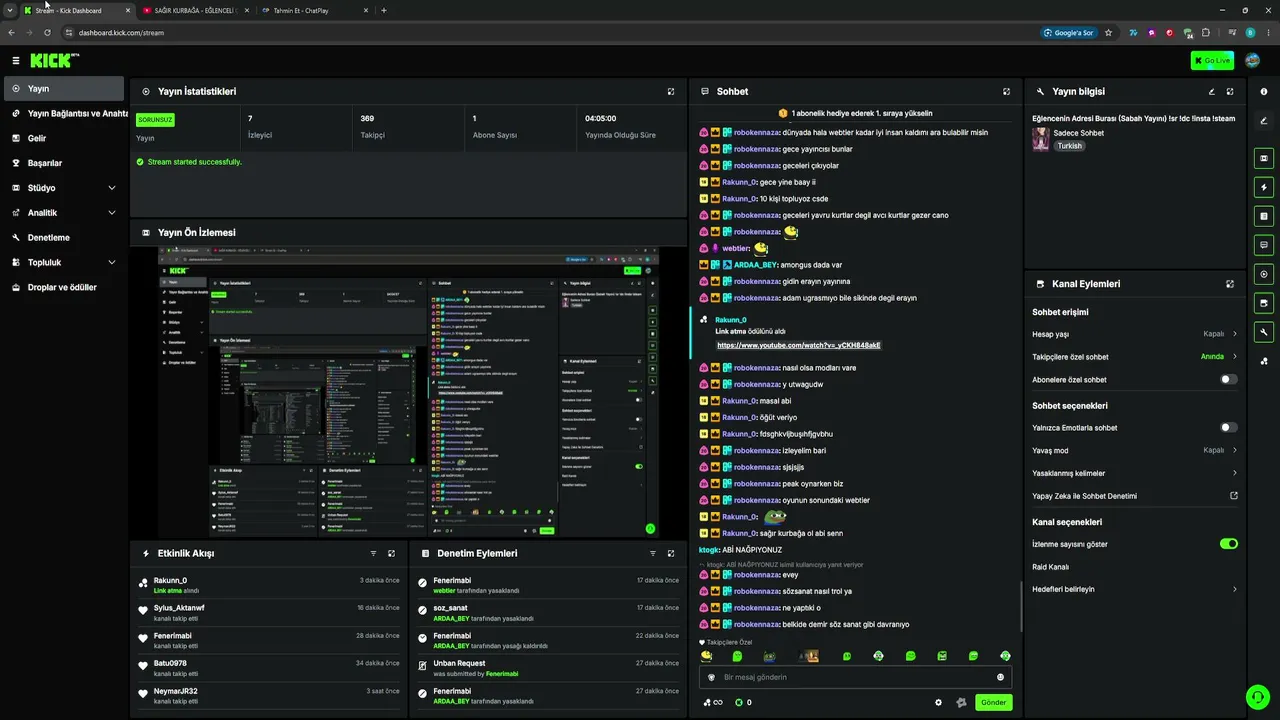Open Yavaş mod setting

click(1135, 450)
